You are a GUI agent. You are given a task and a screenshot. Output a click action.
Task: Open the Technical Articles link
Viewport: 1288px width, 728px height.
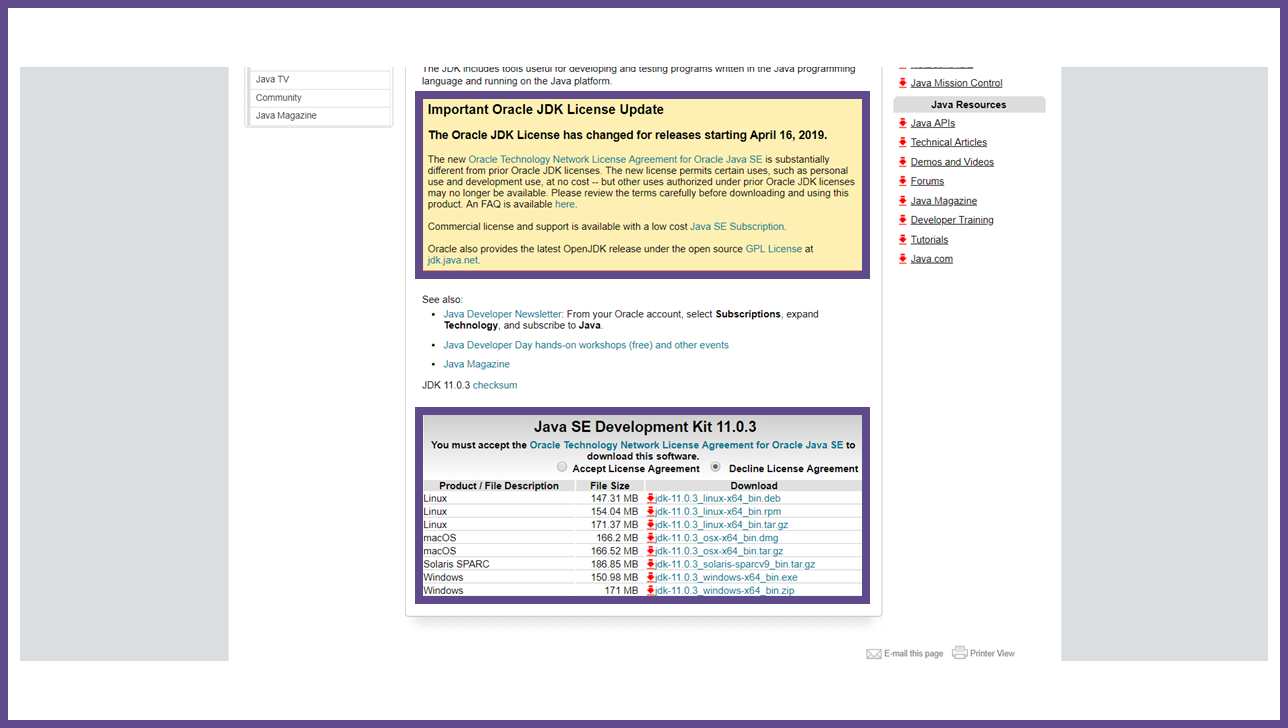pos(949,142)
